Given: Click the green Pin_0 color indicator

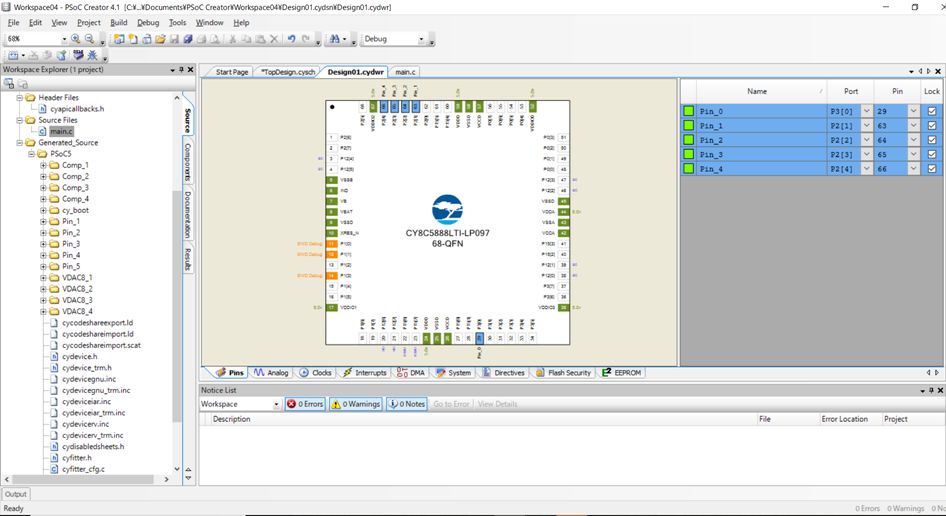Looking at the screenshot, I should (688, 111).
